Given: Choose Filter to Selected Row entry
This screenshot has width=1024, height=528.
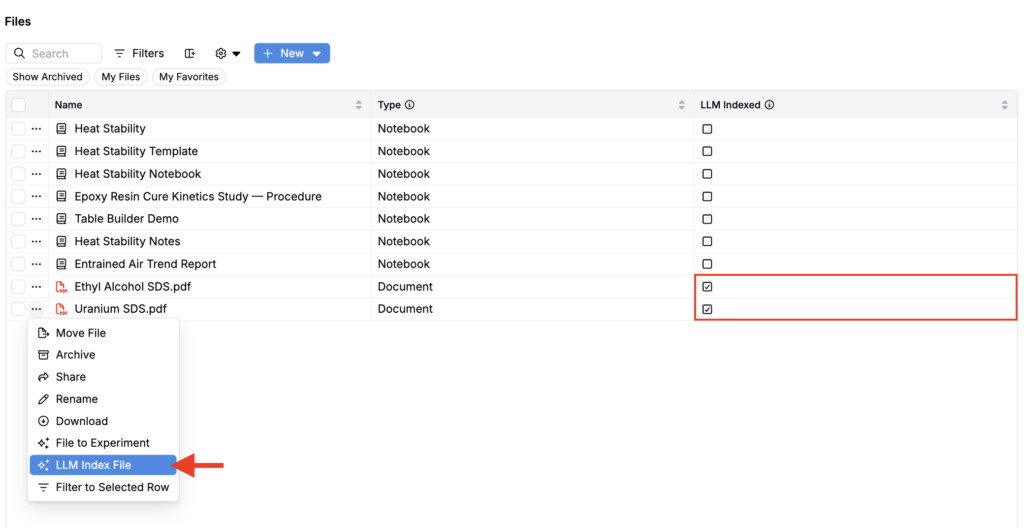Looking at the screenshot, I should pos(103,487).
